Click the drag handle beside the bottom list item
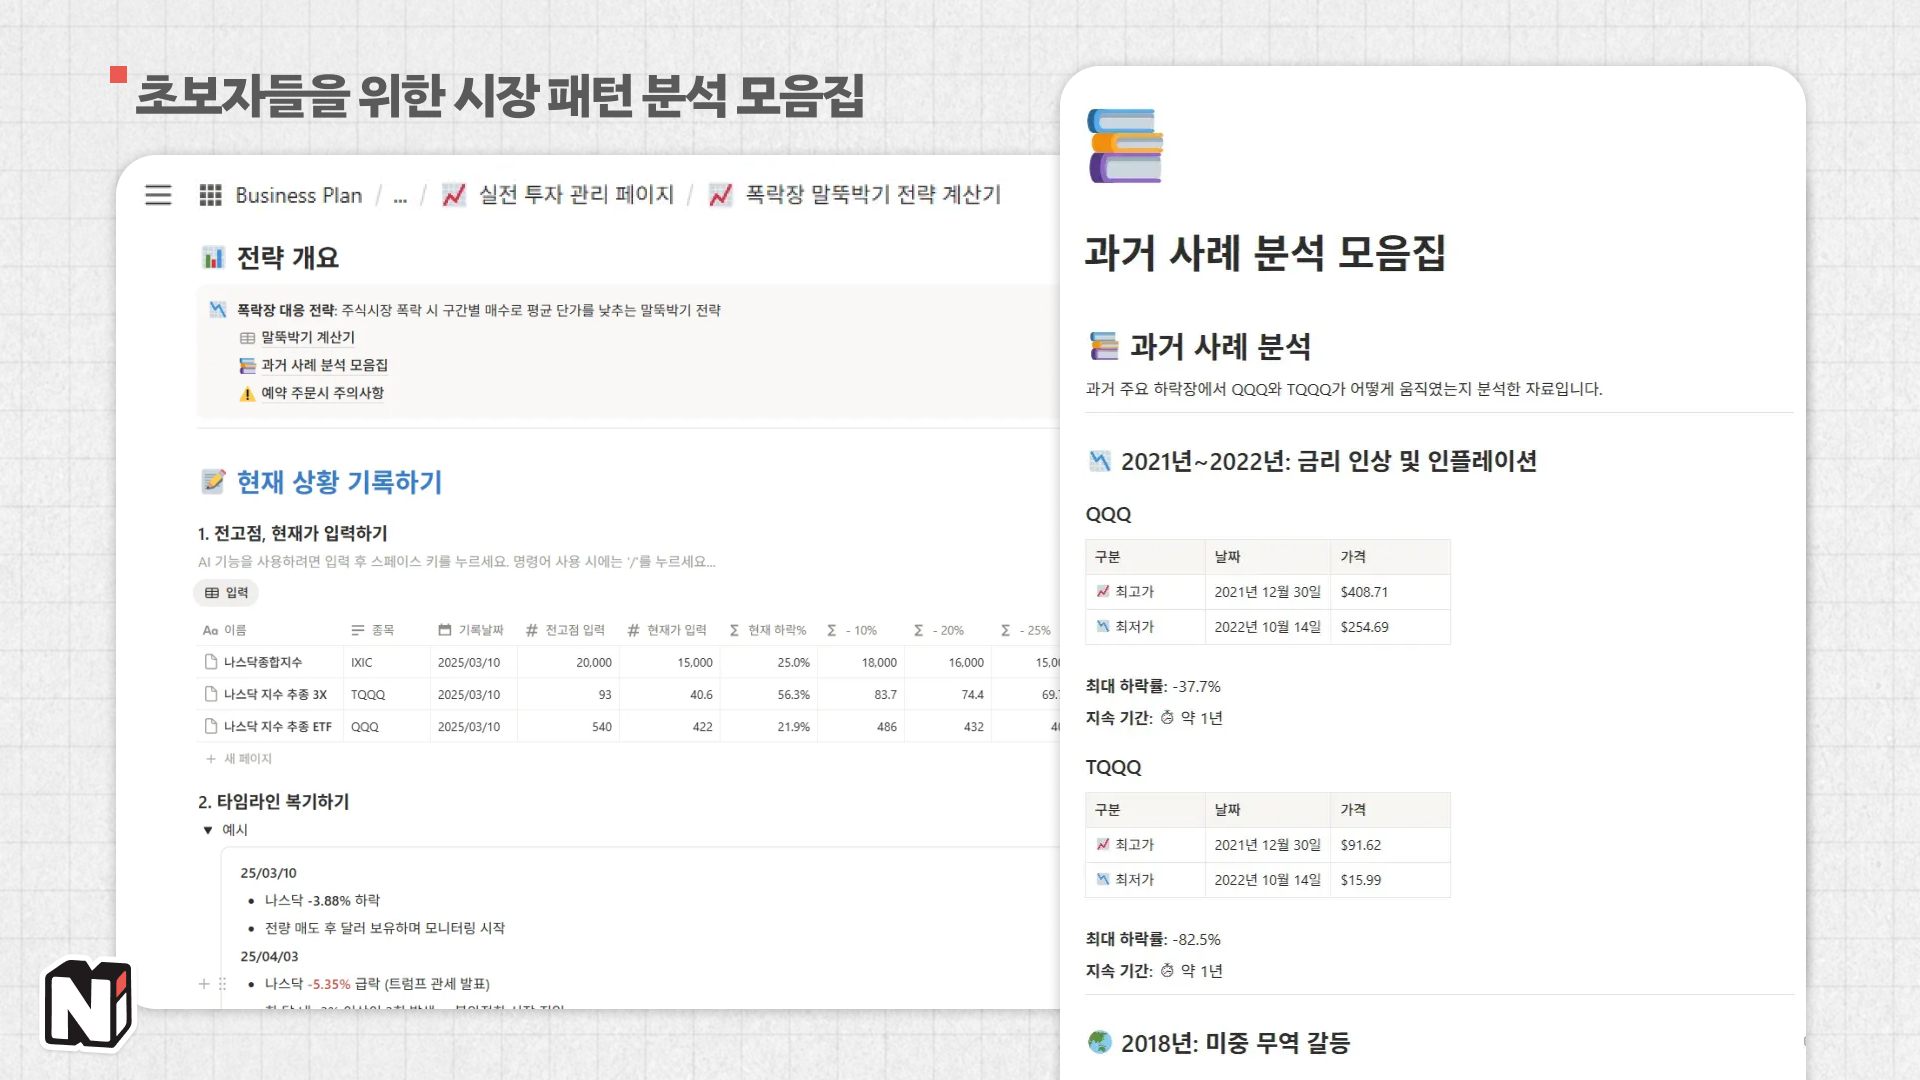 point(222,983)
